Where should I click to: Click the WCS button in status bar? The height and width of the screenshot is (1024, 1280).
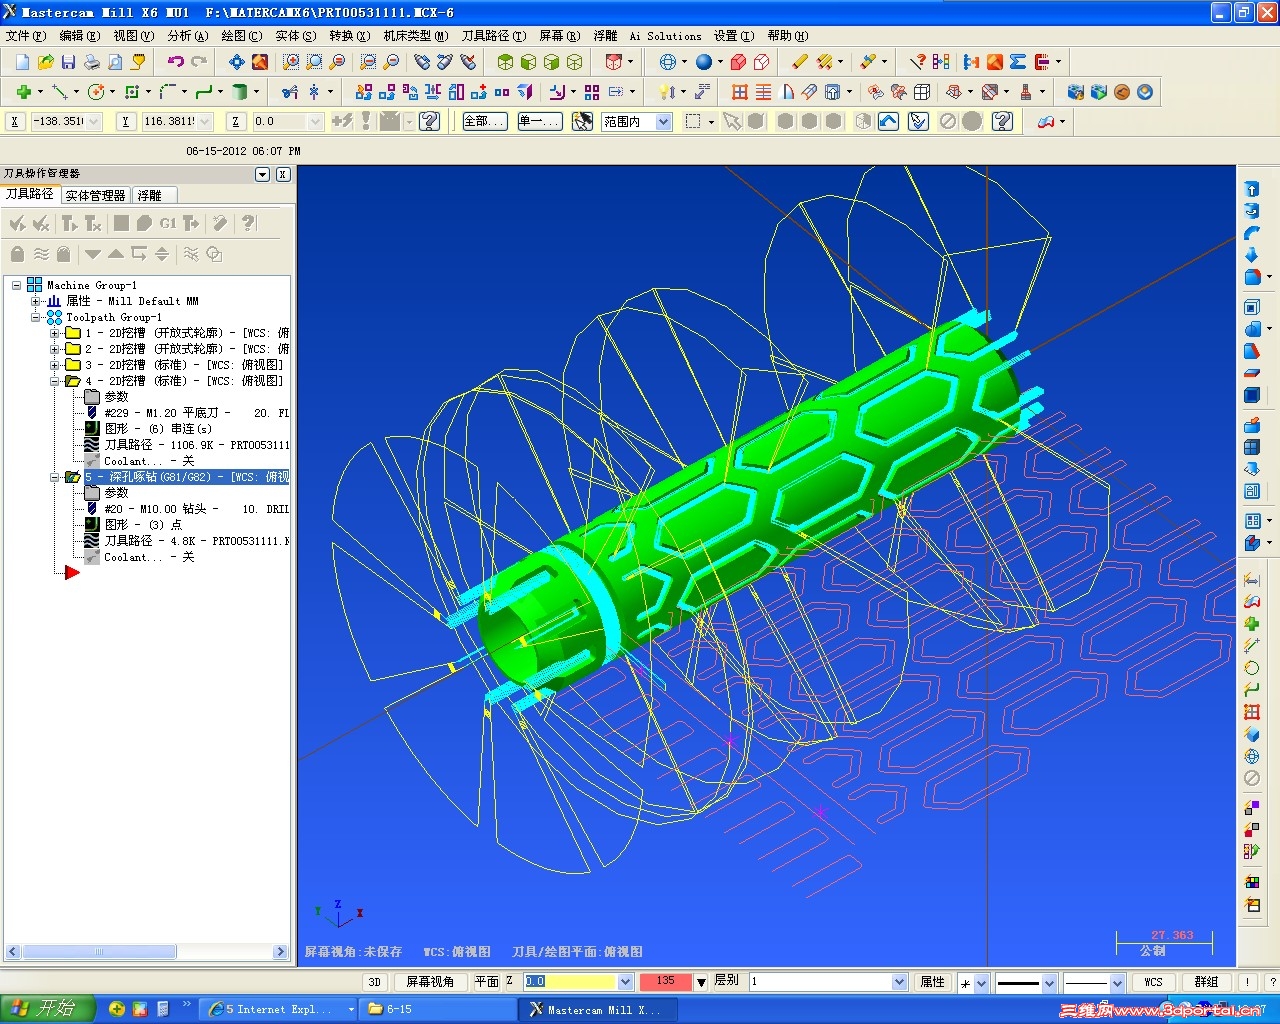1153,982
